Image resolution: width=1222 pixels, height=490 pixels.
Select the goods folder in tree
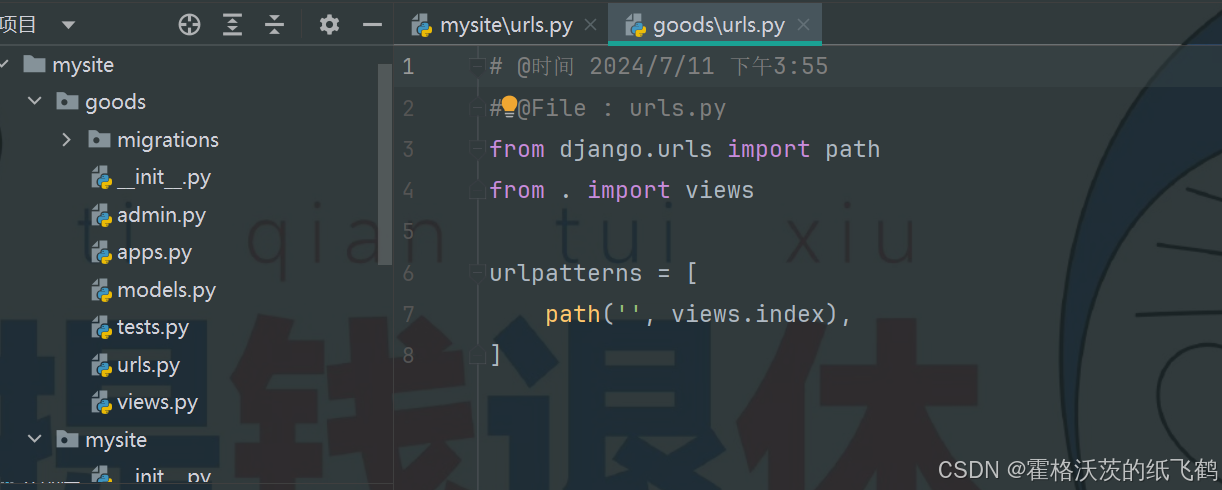(115, 102)
